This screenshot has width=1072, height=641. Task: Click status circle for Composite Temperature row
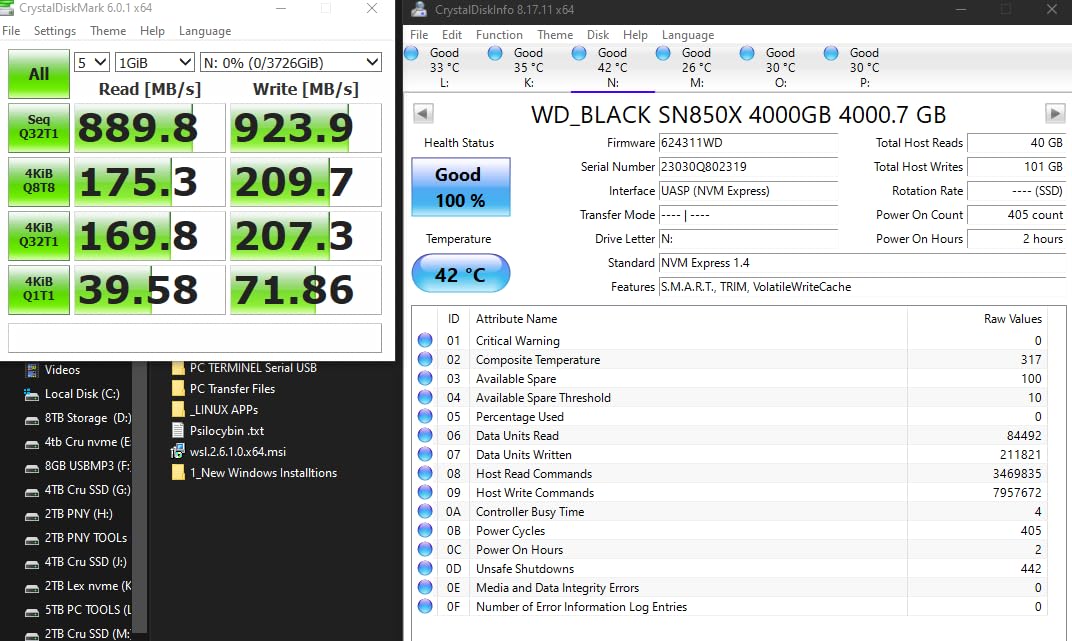point(425,359)
